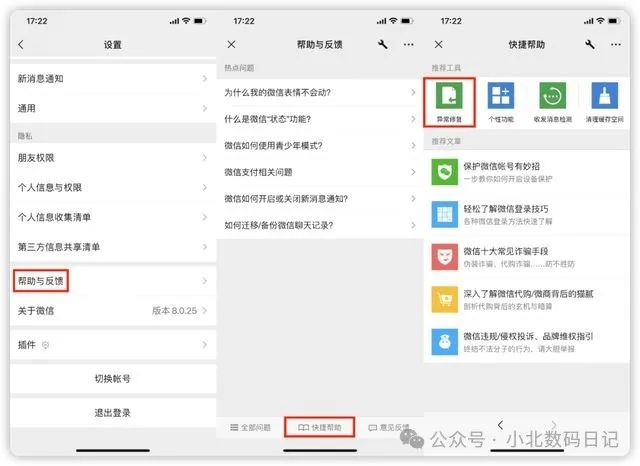Viewport: 640px width, 466px height.
Task: Expand chevron on 帮助与反馈 settings row
Action: [x=205, y=281]
